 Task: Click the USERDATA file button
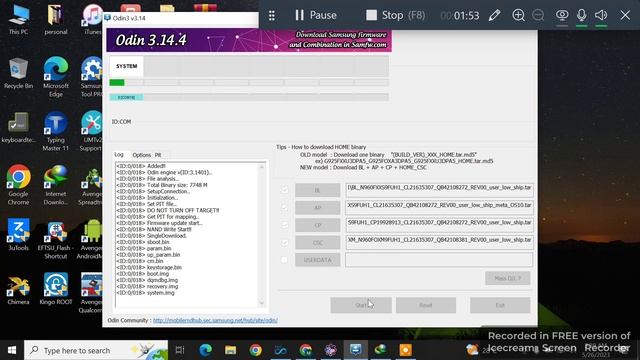click(318, 260)
